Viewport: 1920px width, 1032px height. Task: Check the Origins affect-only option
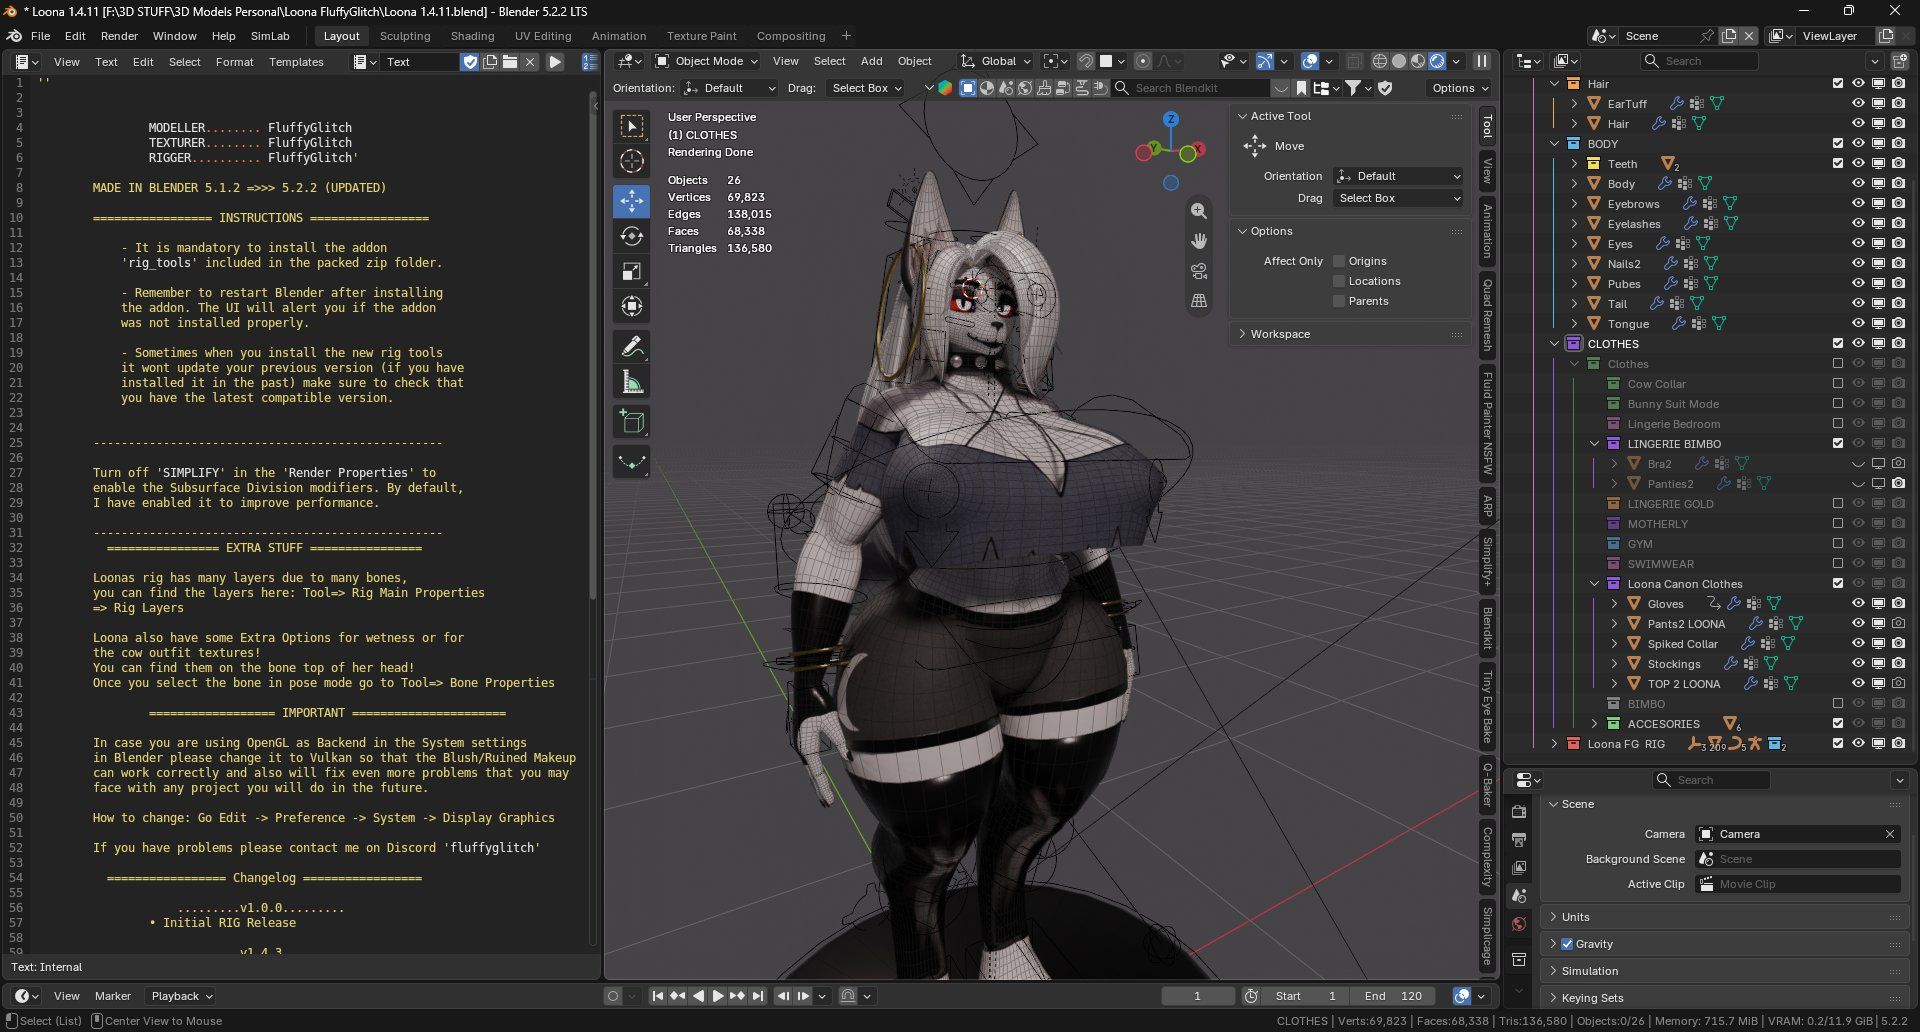point(1339,261)
